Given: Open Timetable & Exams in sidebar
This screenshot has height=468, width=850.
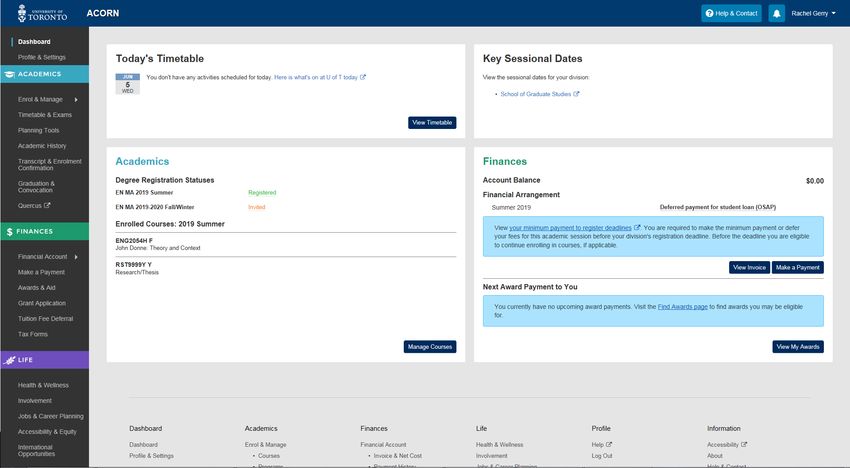Looking at the screenshot, I should point(44,115).
